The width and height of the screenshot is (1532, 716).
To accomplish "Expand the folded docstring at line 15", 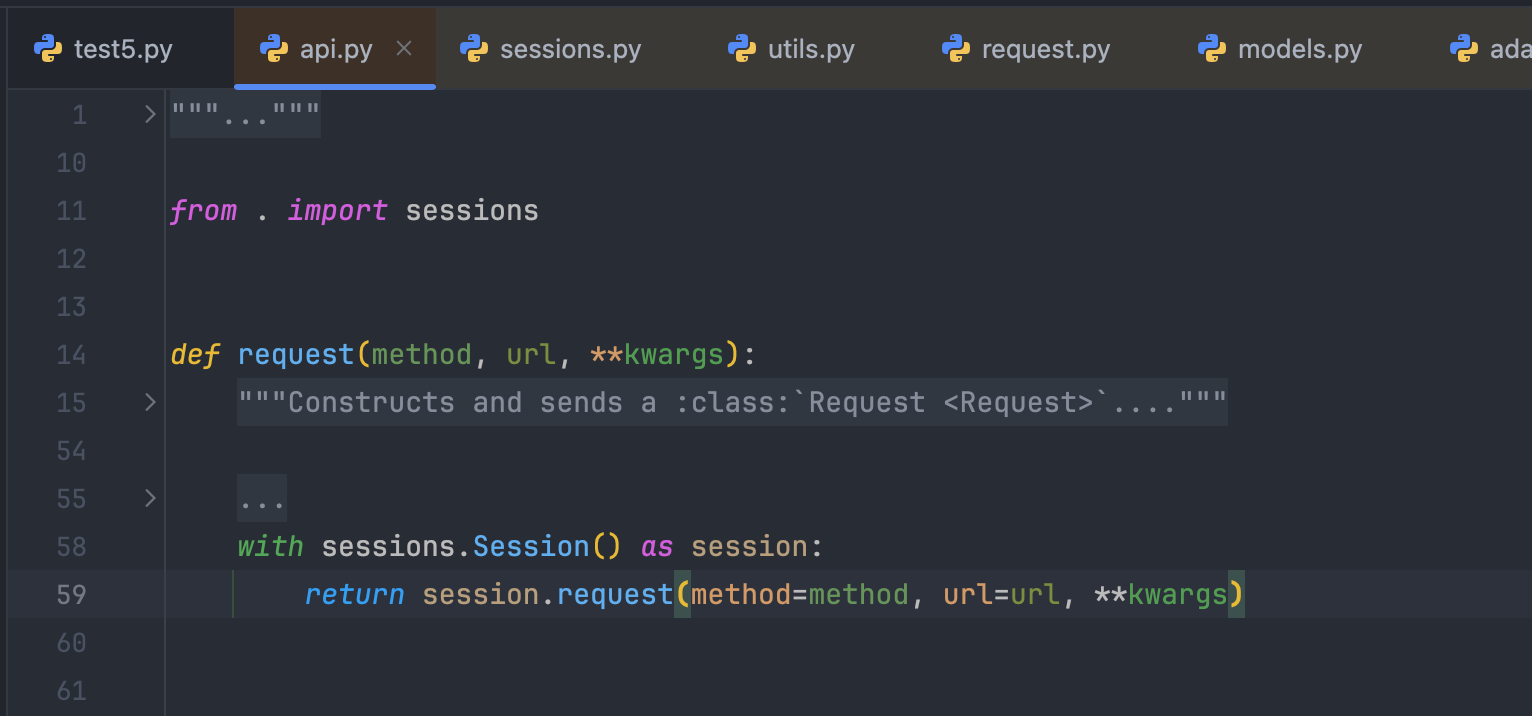I will [150, 403].
